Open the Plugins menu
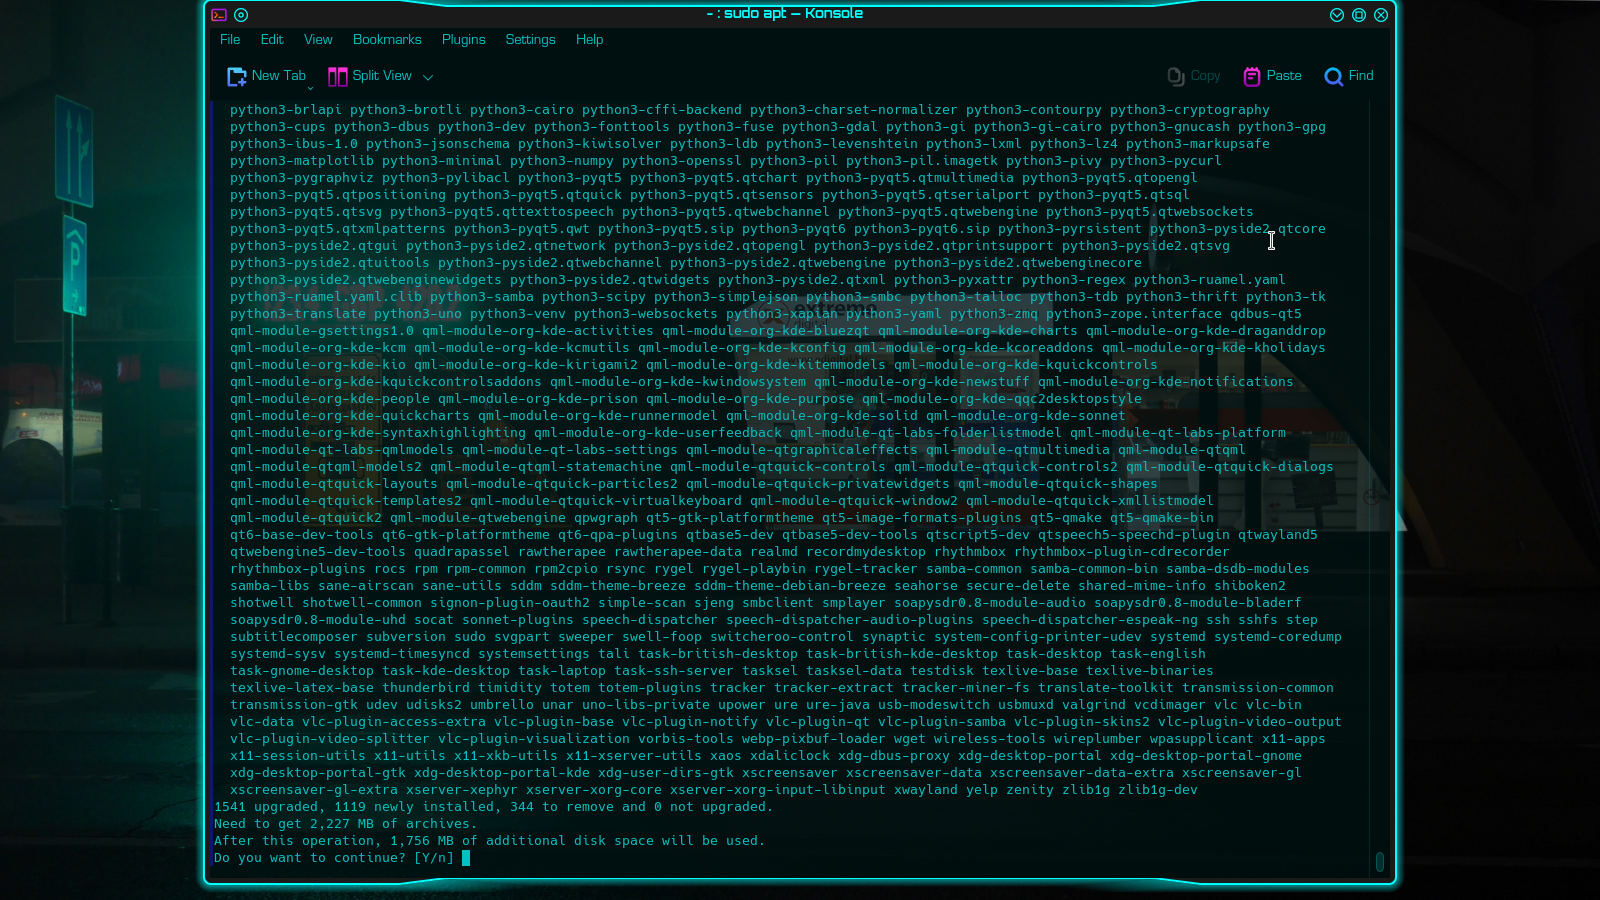The image size is (1600, 900). (464, 40)
